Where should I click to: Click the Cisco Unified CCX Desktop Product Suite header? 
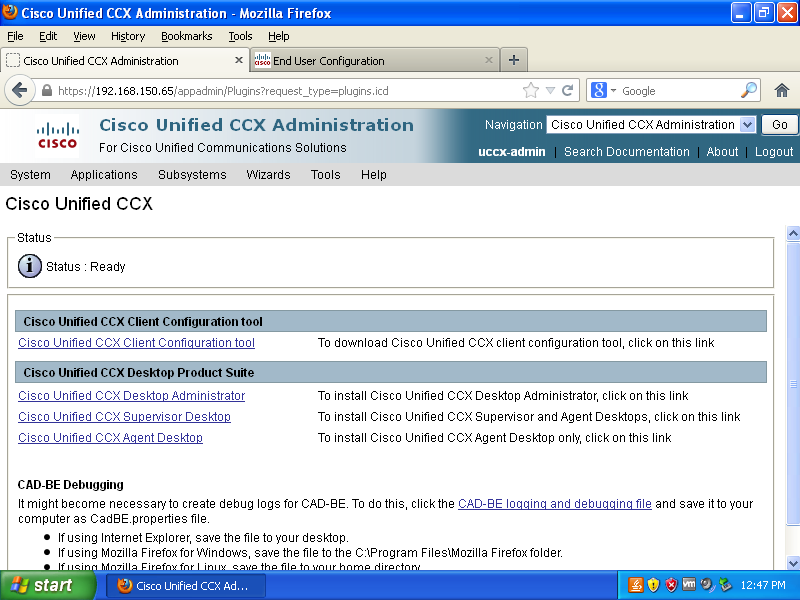point(391,372)
